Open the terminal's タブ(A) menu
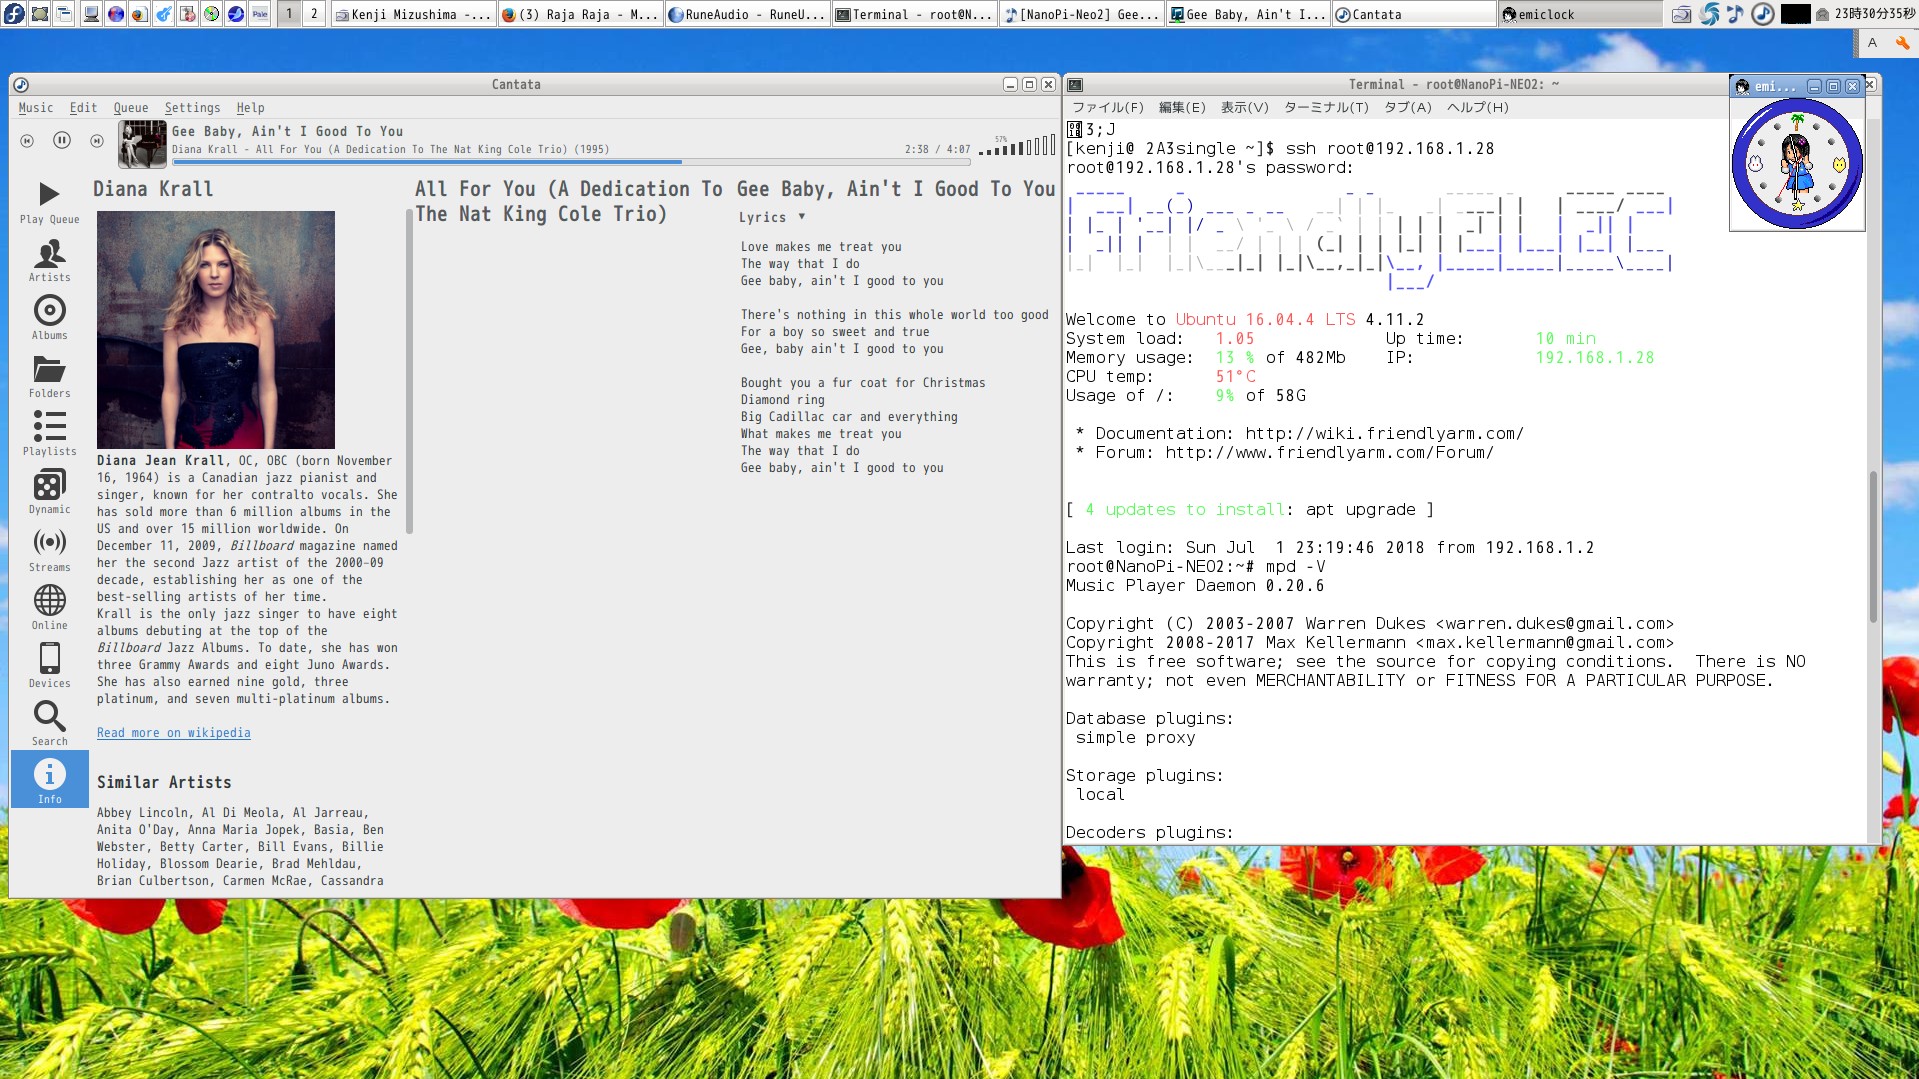Viewport: 1919px width, 1079px height. pyautogui.click(x=1407, y=108)
